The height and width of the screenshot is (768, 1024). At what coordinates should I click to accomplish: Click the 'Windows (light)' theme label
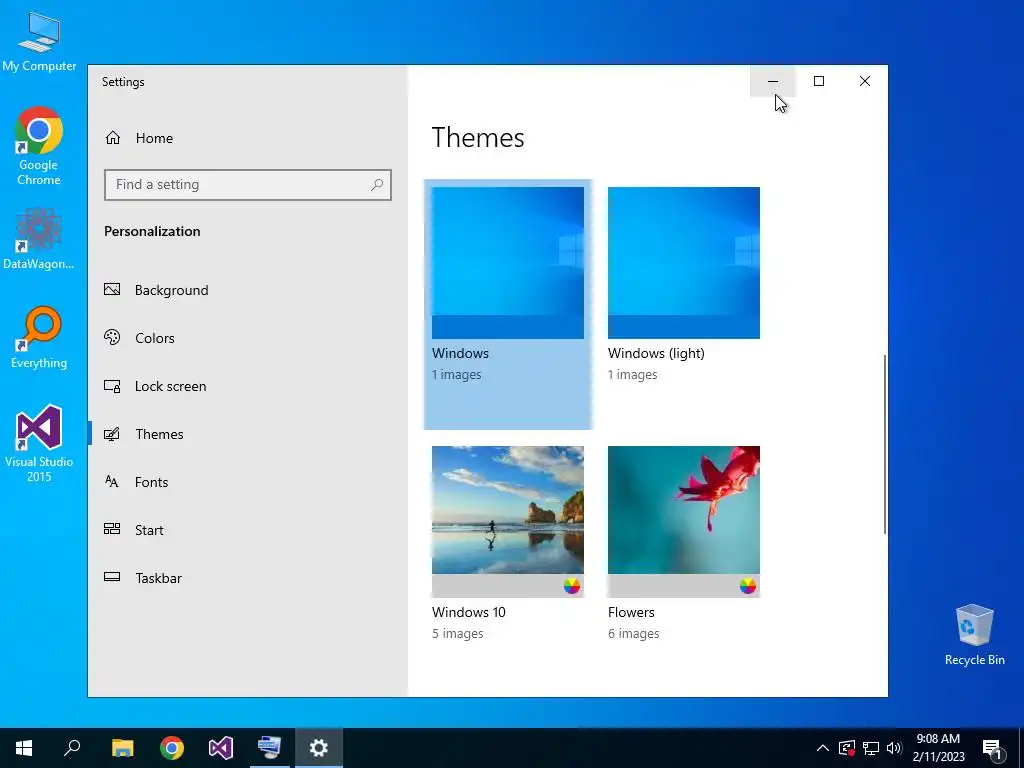[x=656, y=353]
